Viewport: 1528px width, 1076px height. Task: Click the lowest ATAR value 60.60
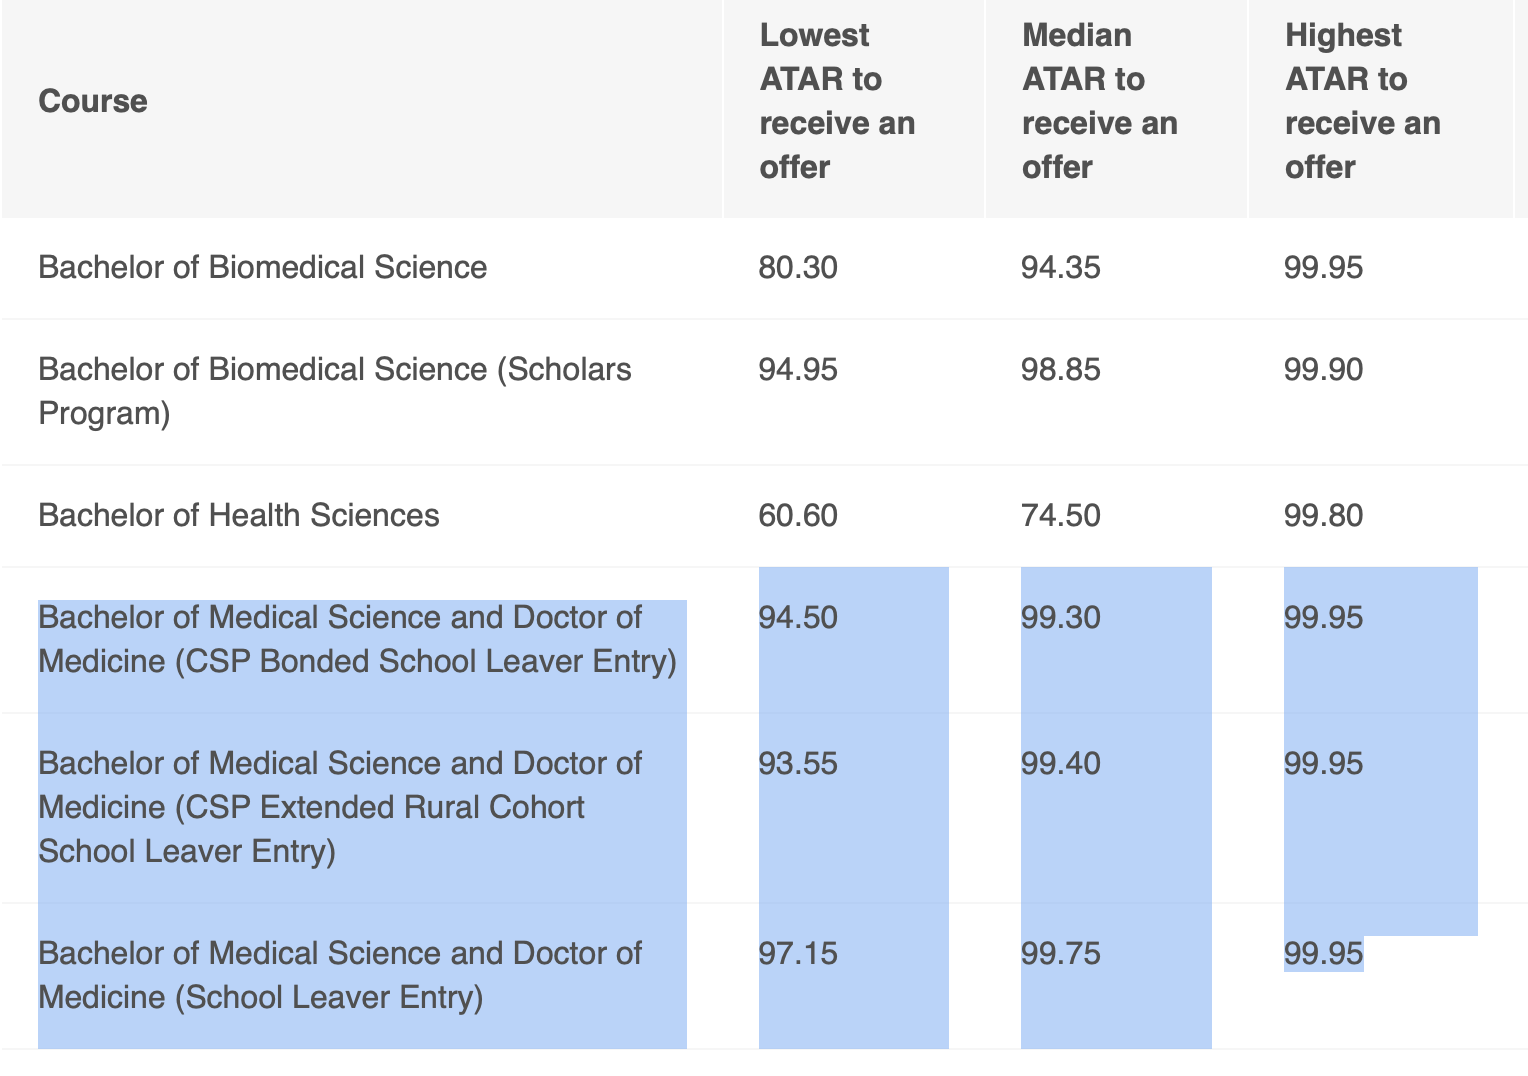click(798, 515)
